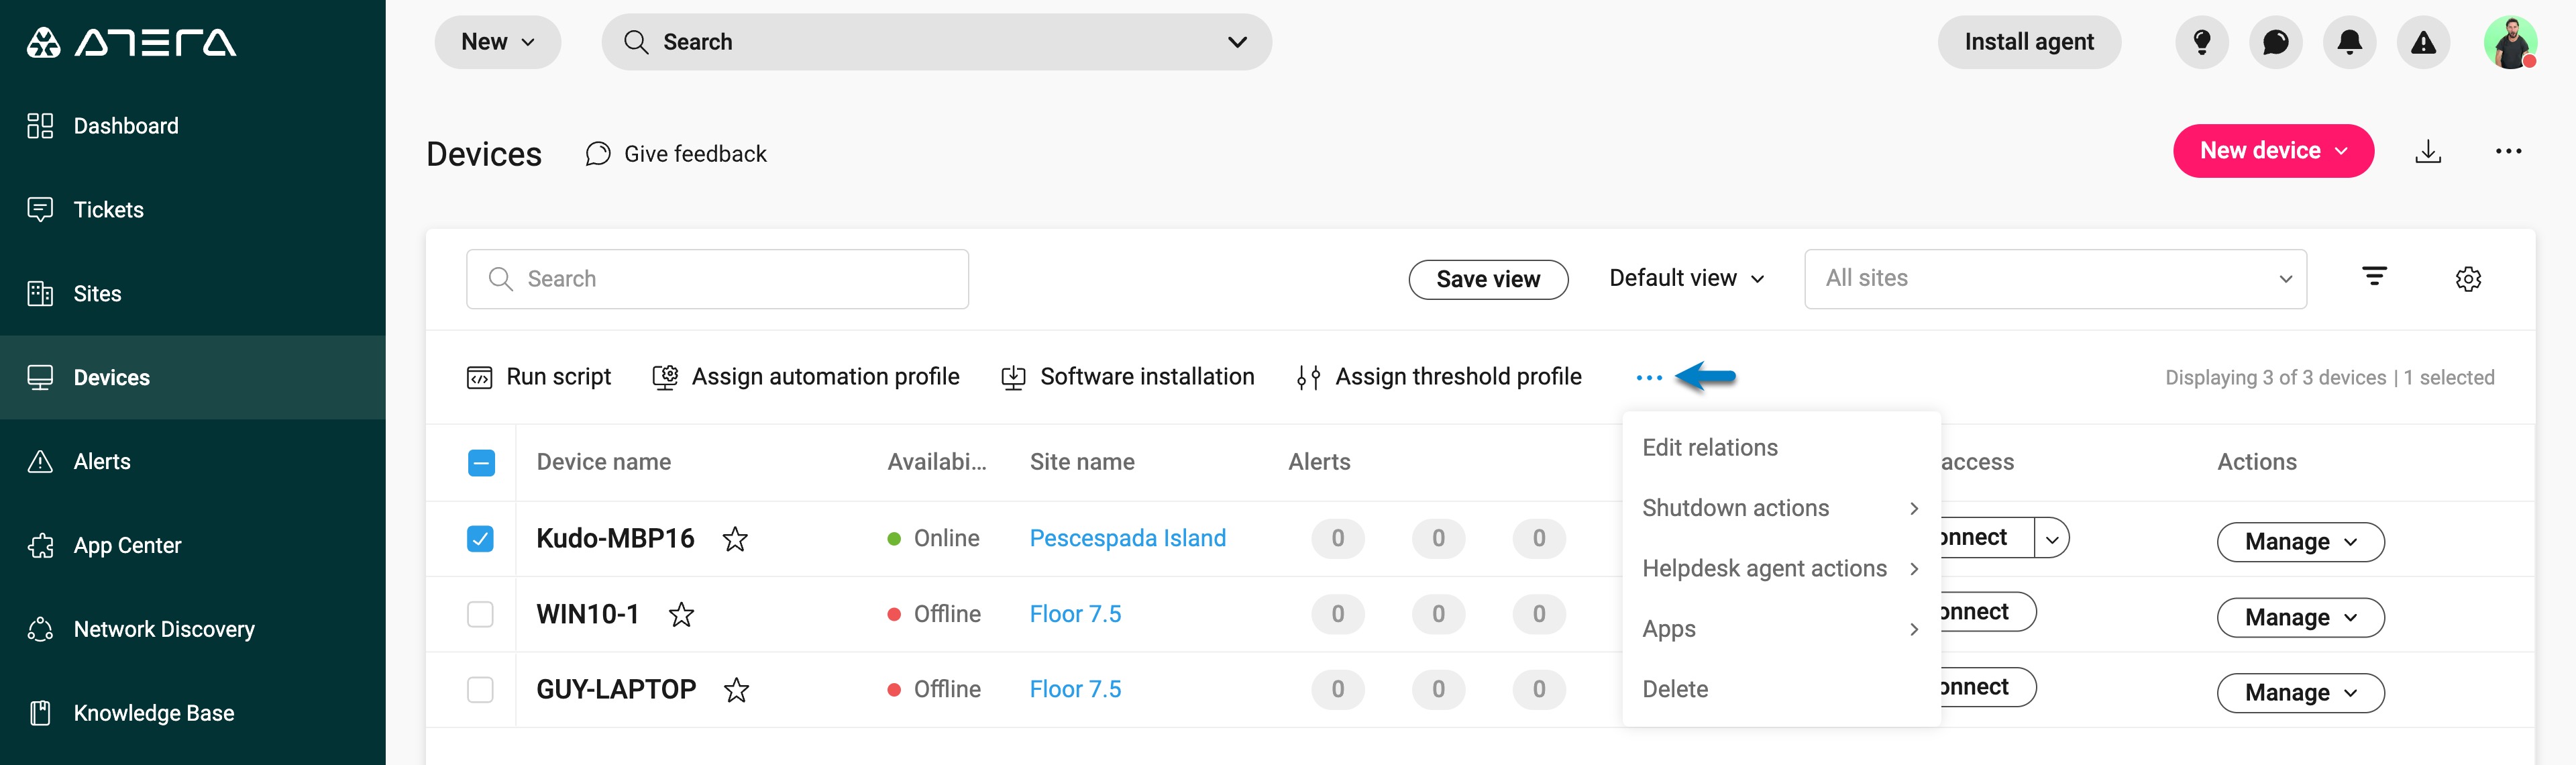Click the download export icon
2576x765 pixels.
[x=2428, y=151]
